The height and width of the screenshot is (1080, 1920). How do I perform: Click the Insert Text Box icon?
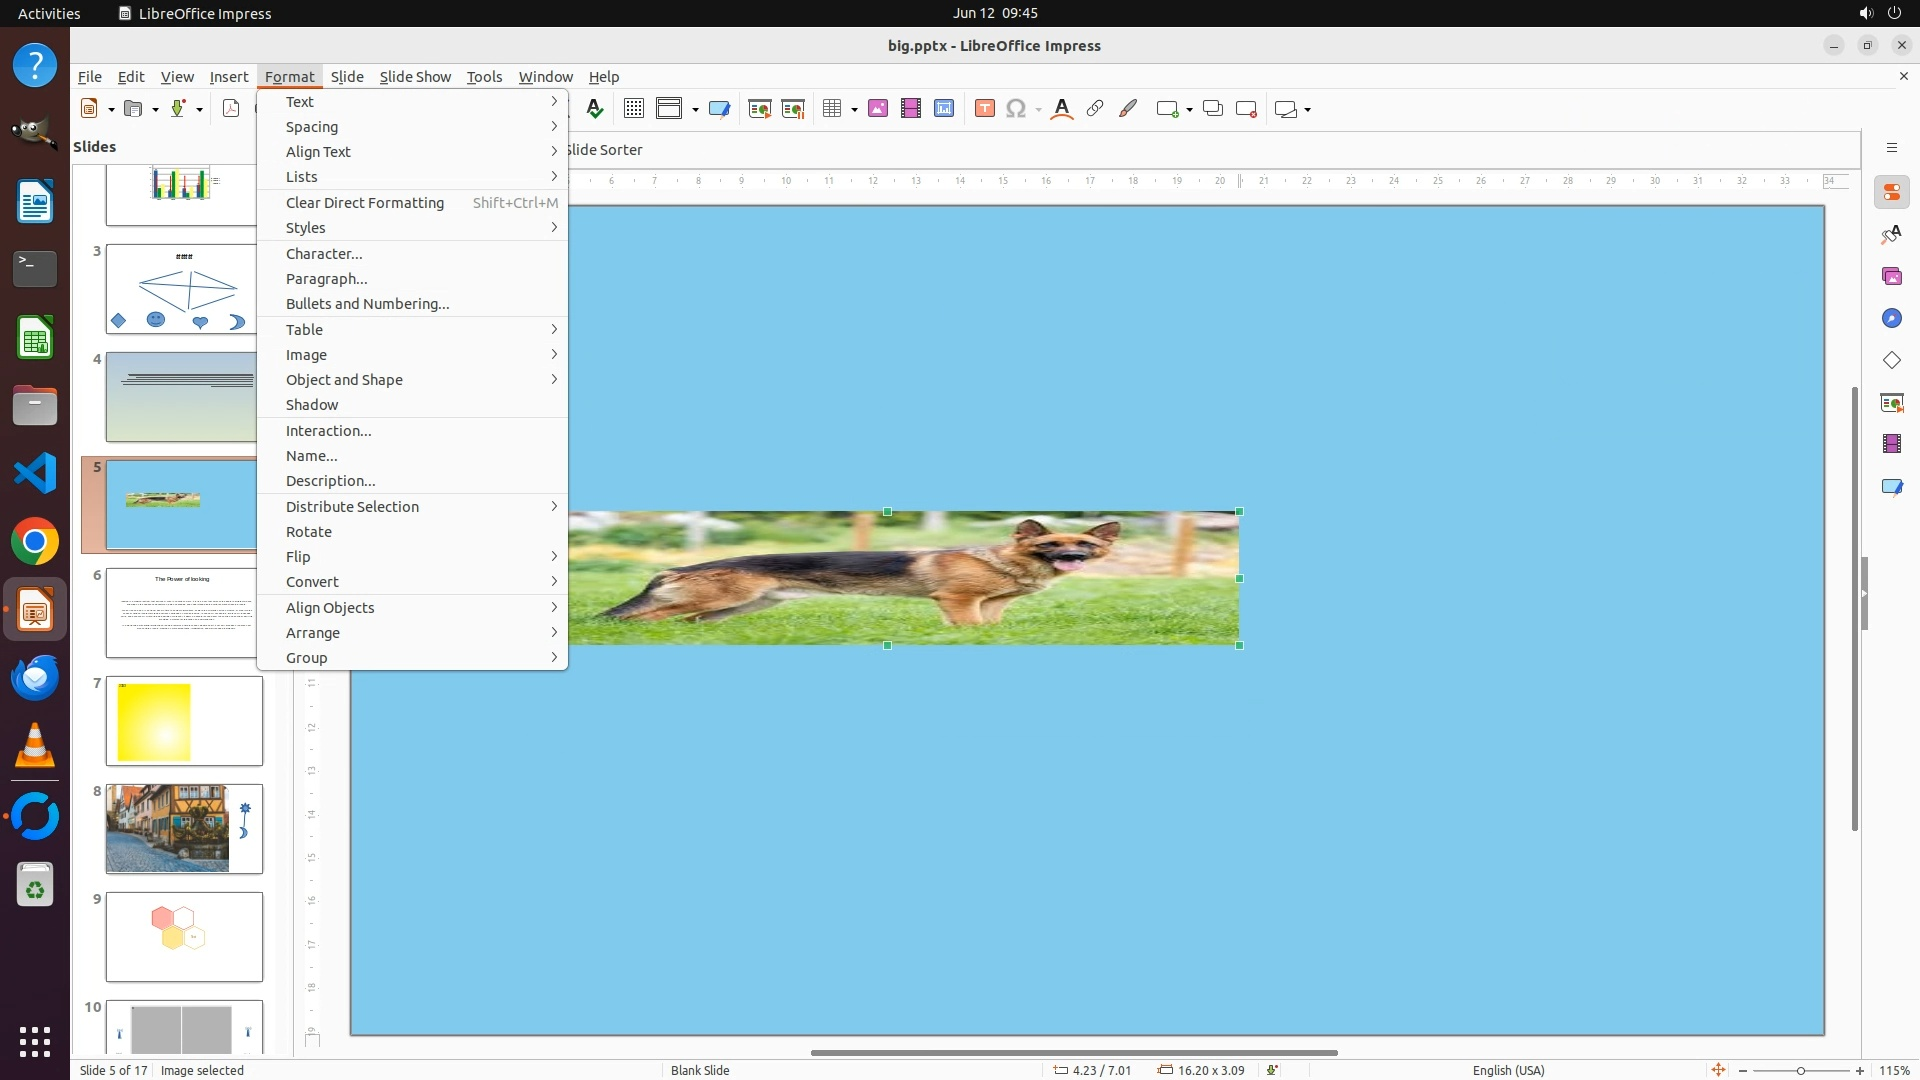pyautogui.click(x=984, y=109)
